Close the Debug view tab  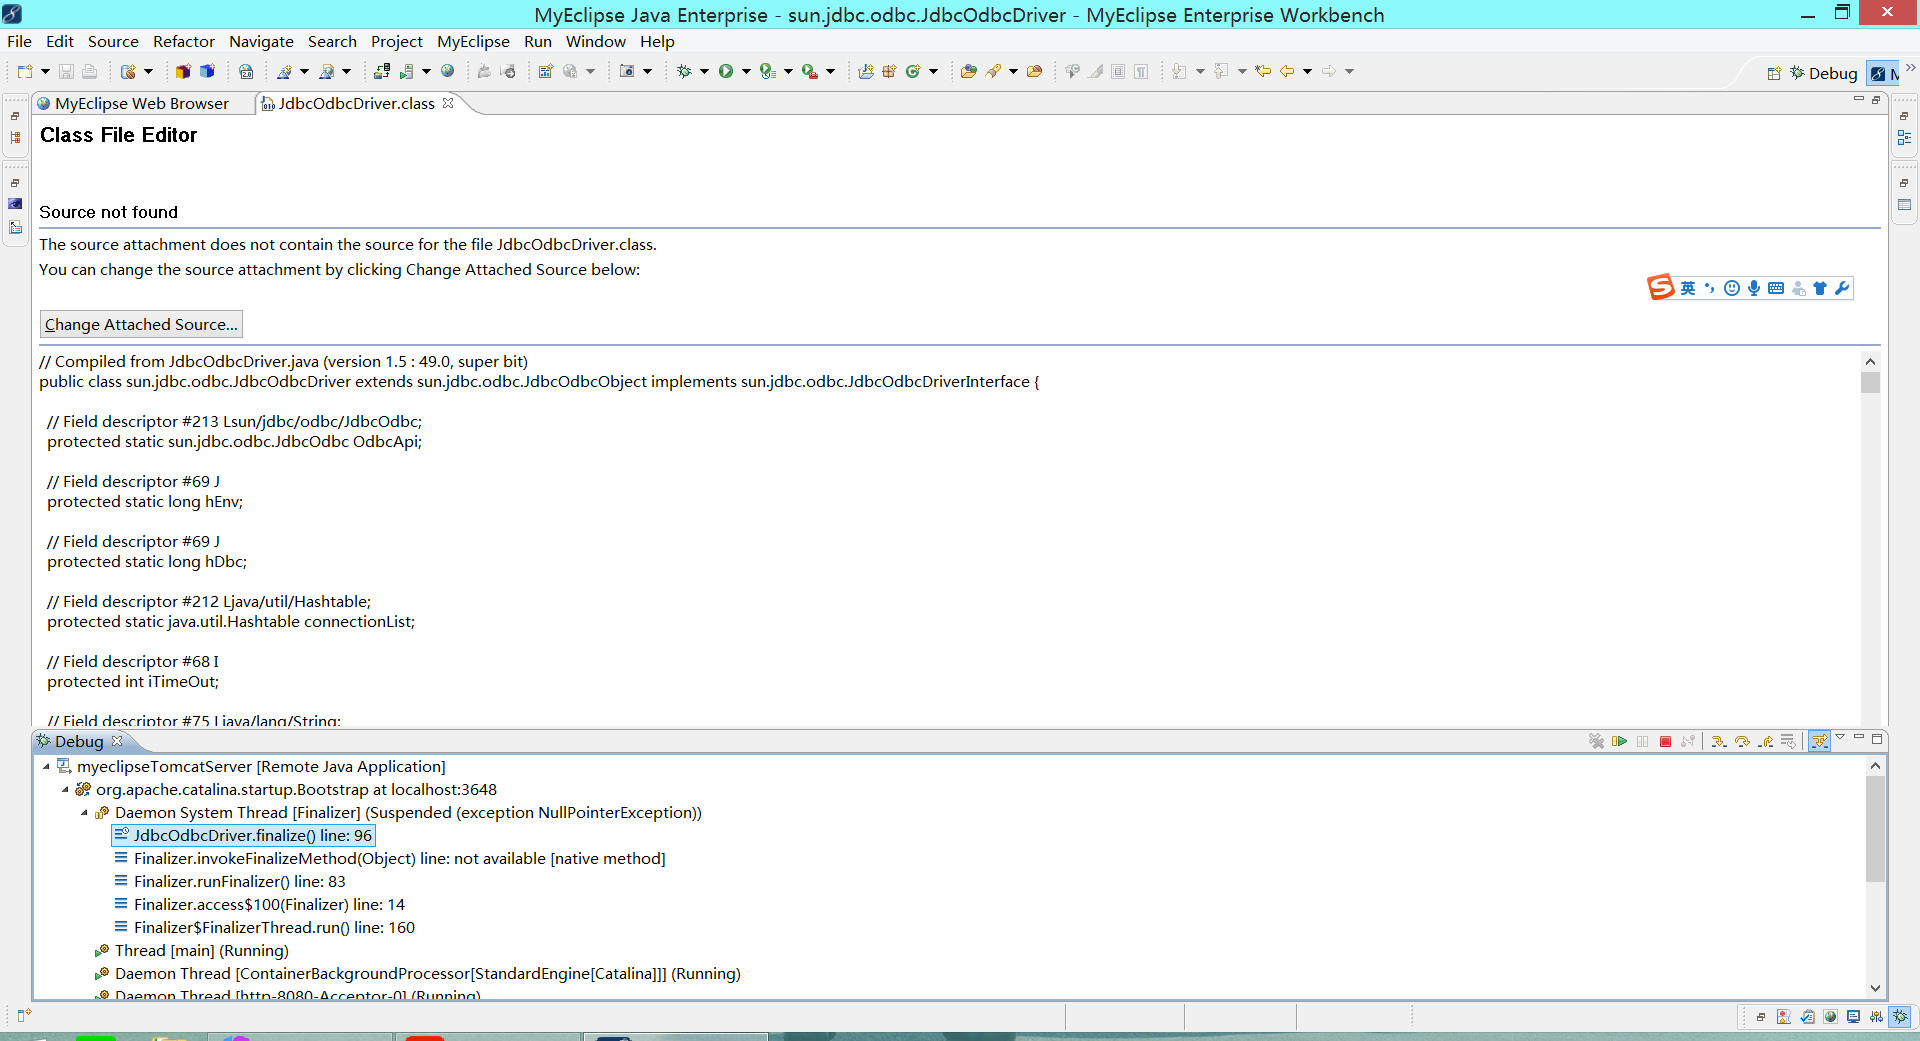[x=117, y=741]
